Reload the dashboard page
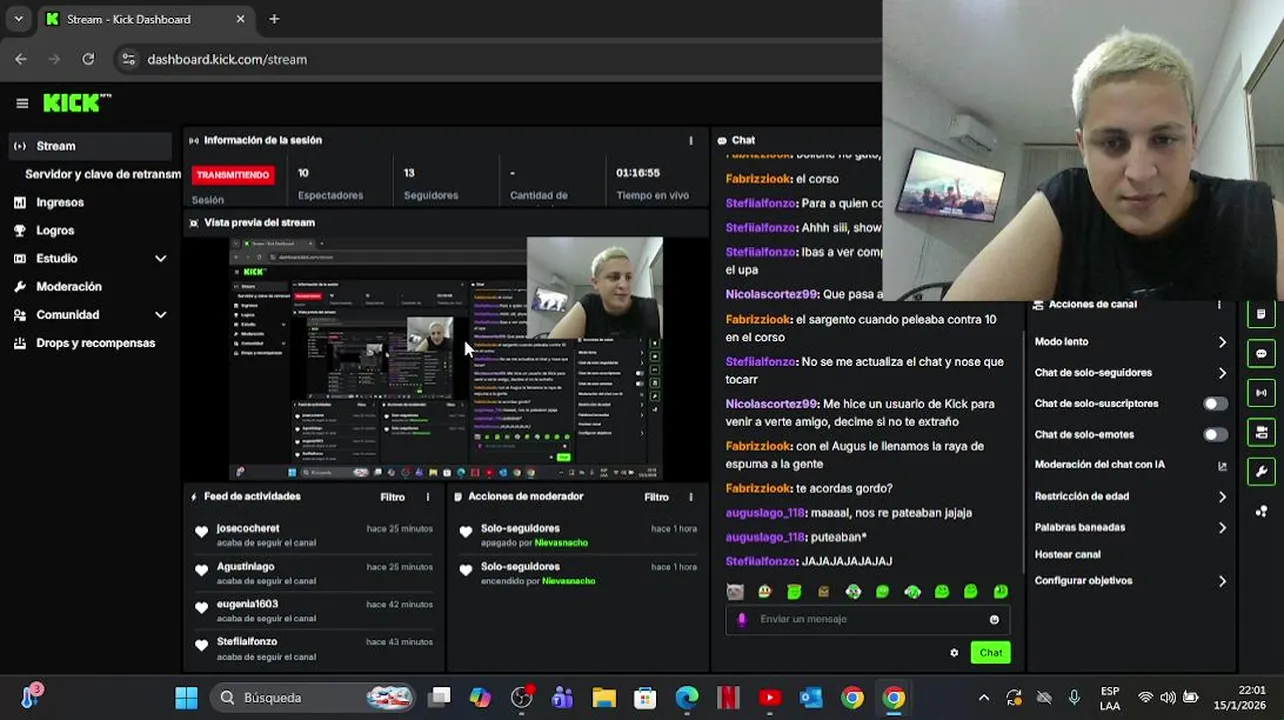1284x720 pixels. pos(88,59)
